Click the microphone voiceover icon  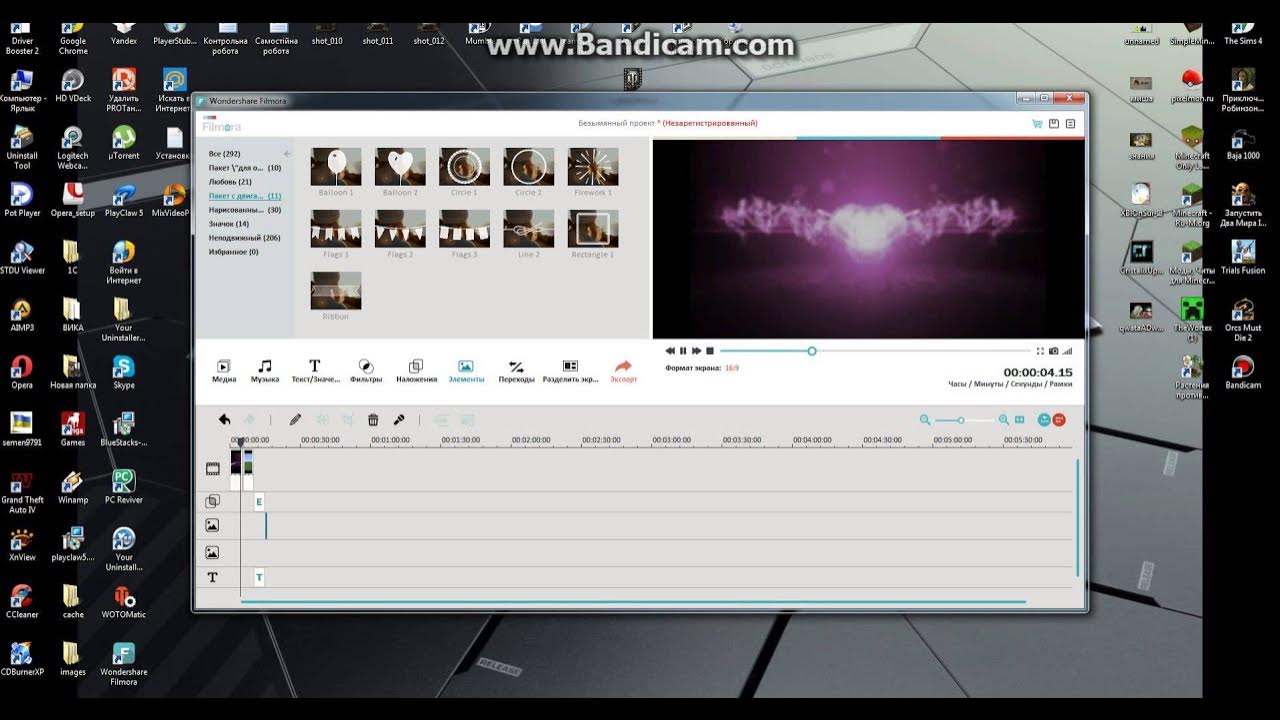(399, 420)
